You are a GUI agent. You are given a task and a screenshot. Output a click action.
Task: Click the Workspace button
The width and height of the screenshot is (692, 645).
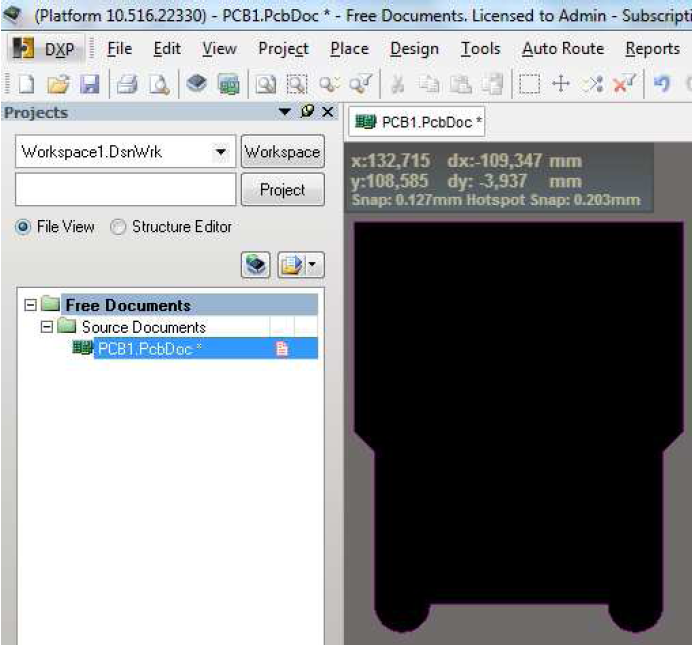click(x=282, y=152)
